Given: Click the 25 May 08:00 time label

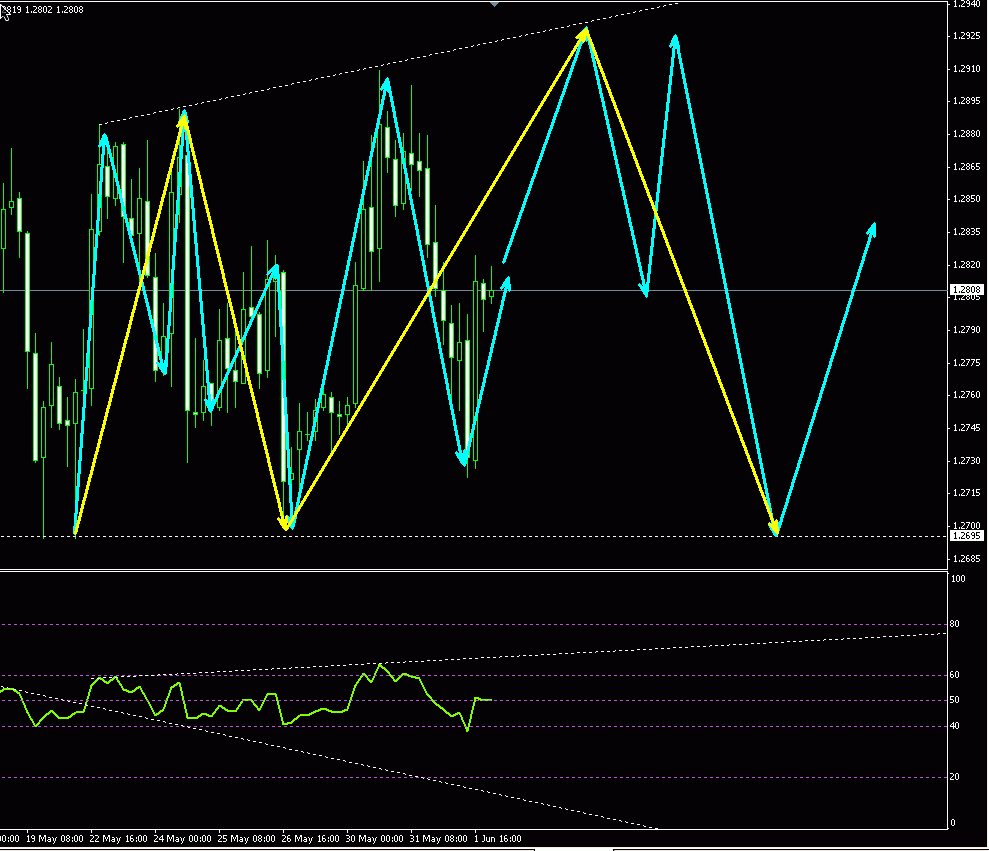Looking at the screenshot, I should (247, 838).
